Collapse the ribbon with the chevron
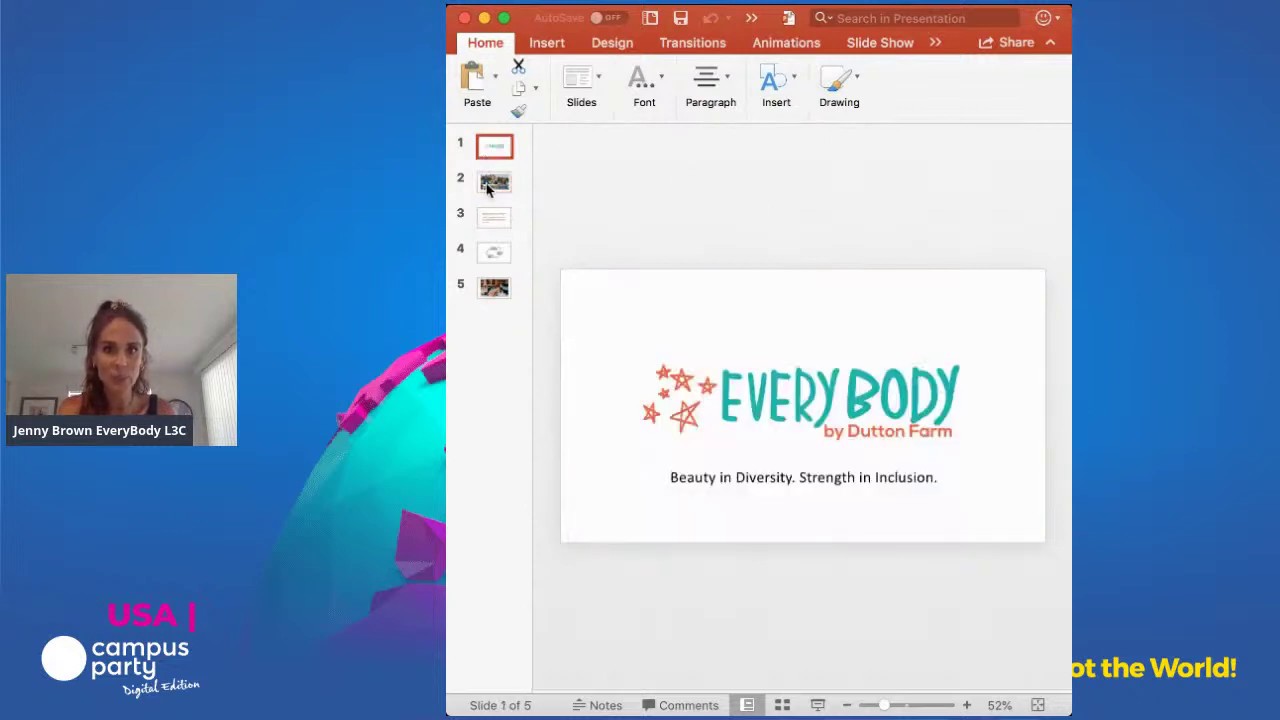 [1050, 42]
